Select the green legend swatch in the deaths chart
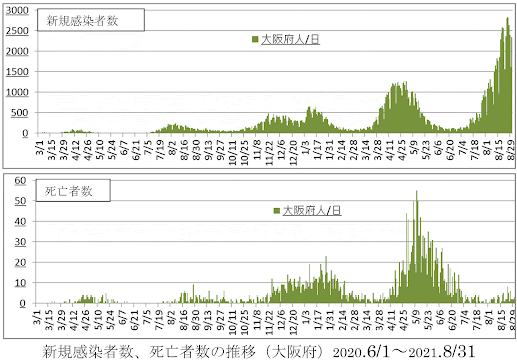The height and width of the screenshot is (362, 517). pos(276,211)
